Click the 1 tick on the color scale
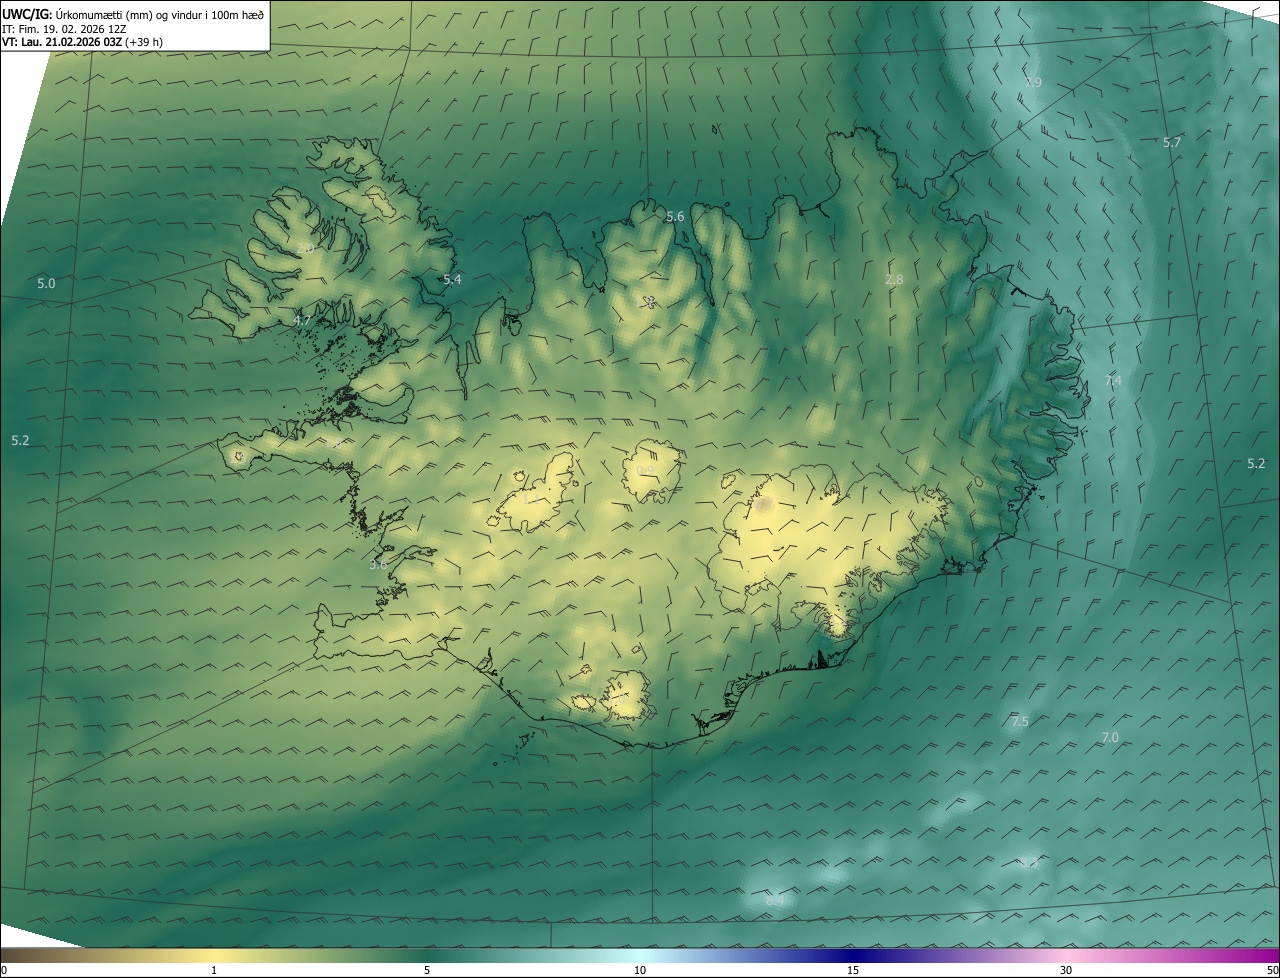Screen dimensions: 1280x978 pyautogui.click(x=214, y=970)
